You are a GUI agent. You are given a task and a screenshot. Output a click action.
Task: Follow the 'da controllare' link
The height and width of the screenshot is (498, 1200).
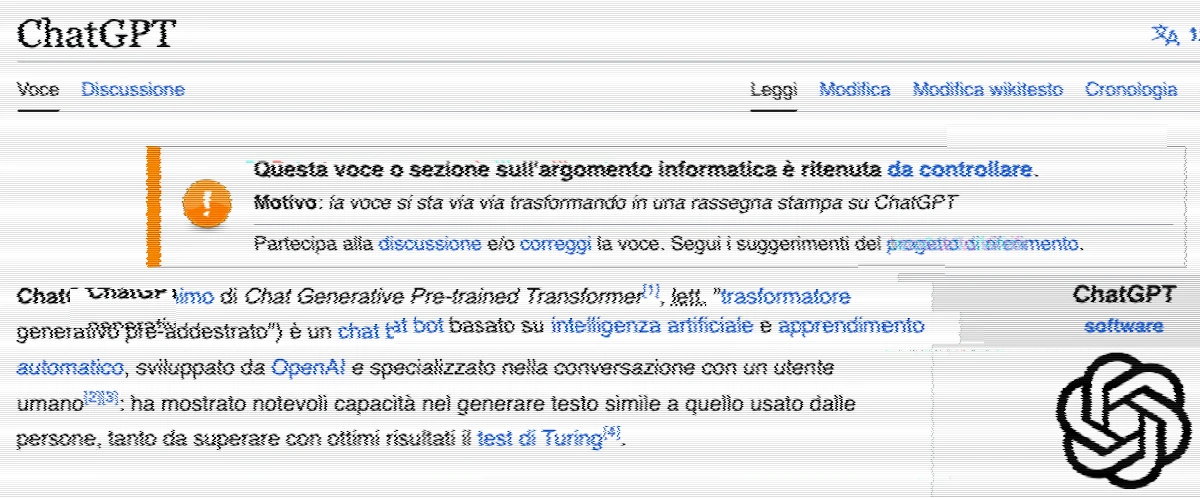pyautogui.click(x=960, y=169)
